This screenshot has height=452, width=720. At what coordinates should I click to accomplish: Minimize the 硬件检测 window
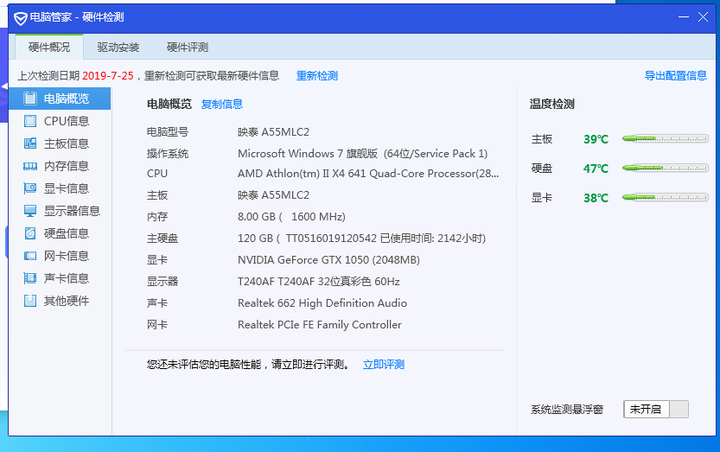tap(683, 17)
